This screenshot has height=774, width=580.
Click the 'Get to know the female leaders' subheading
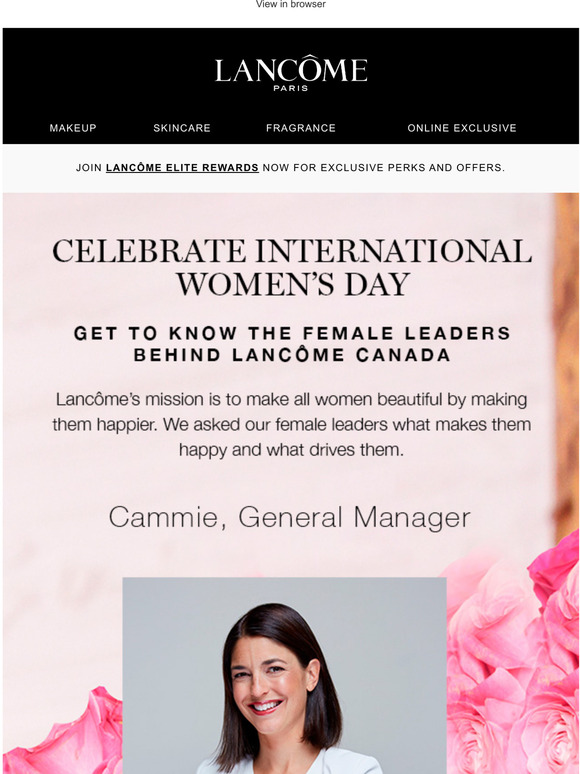(292, 344)
